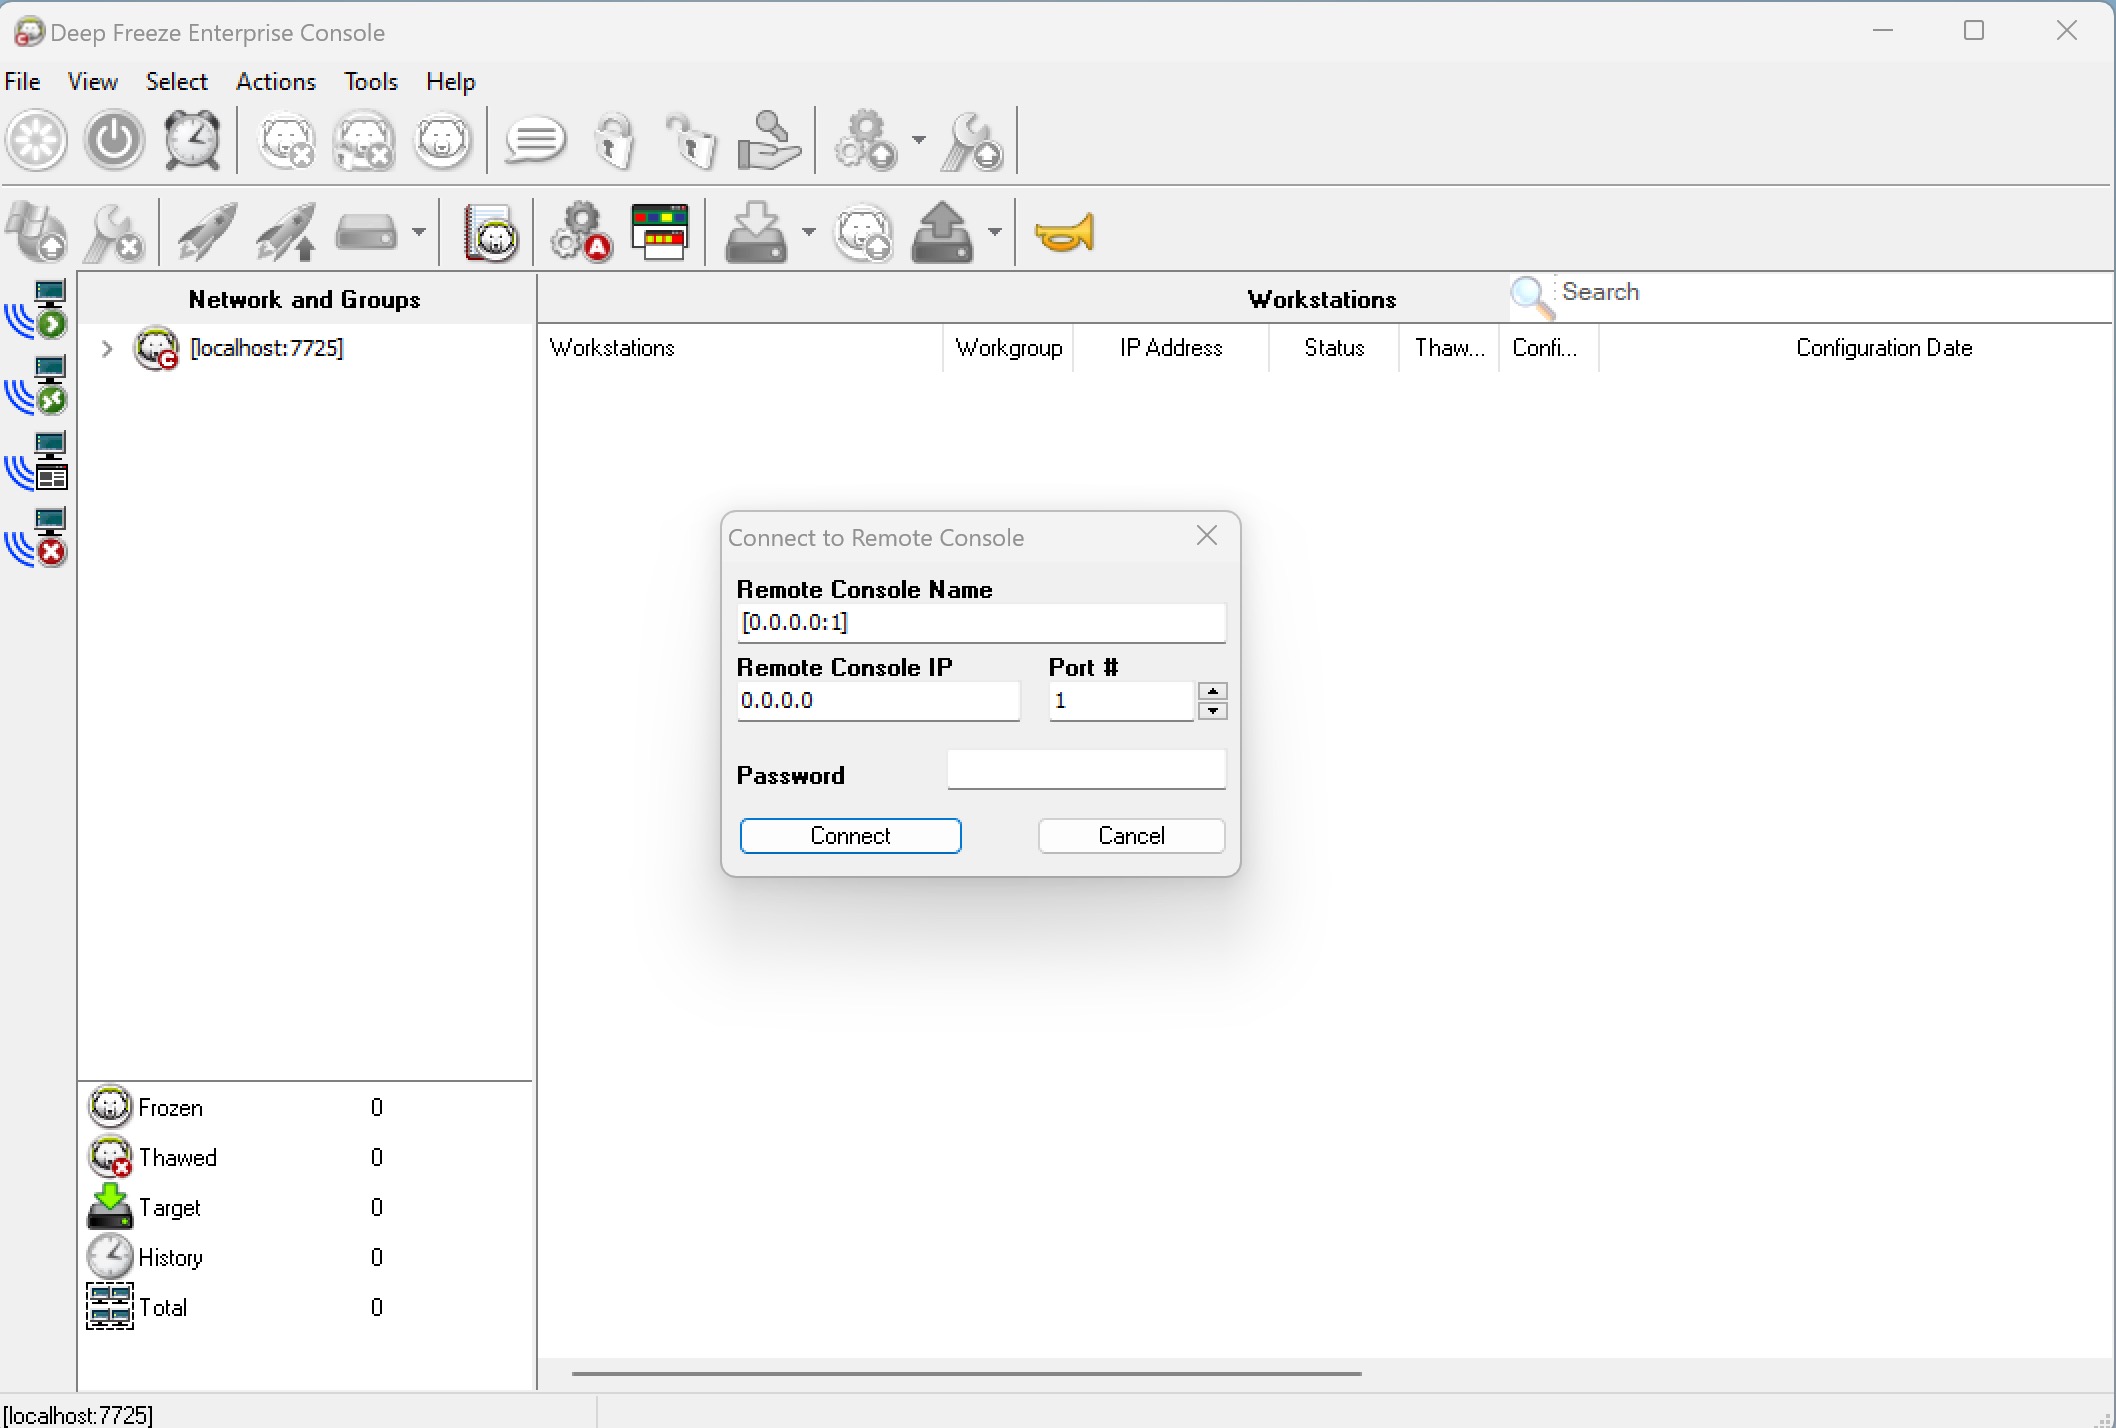The image size is (2116, 1428).
Task: Open the dropdown arrow beside the upload tray
Action: (x=994, y=232)
